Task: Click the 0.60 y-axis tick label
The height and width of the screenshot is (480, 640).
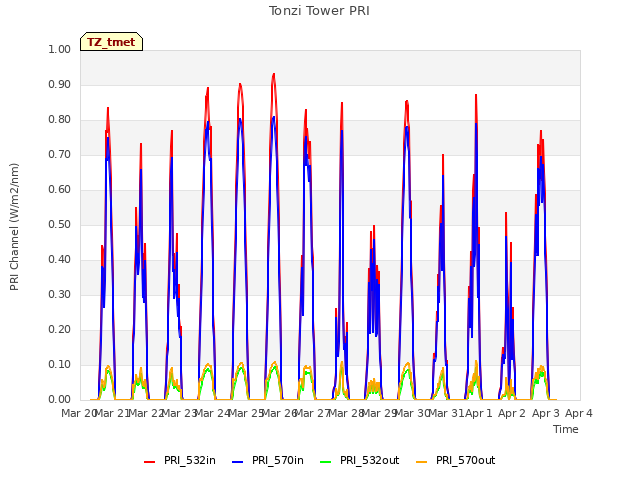Action: (x=60, y=189)
